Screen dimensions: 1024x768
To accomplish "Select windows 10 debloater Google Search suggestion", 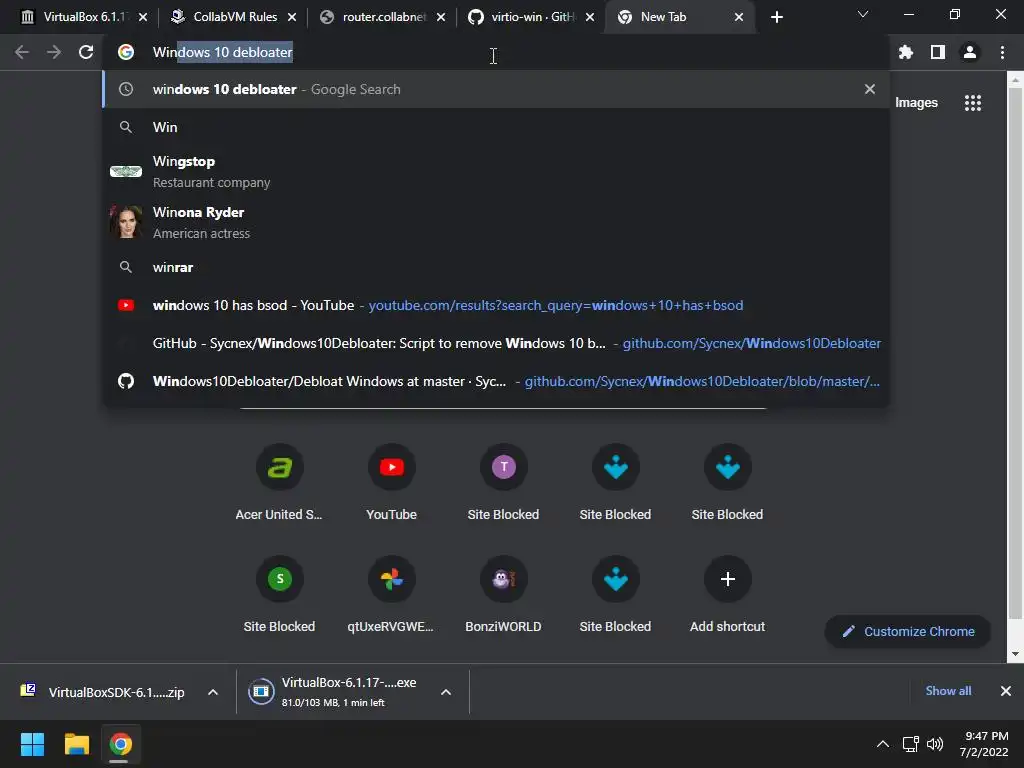I will pos(496,89).
